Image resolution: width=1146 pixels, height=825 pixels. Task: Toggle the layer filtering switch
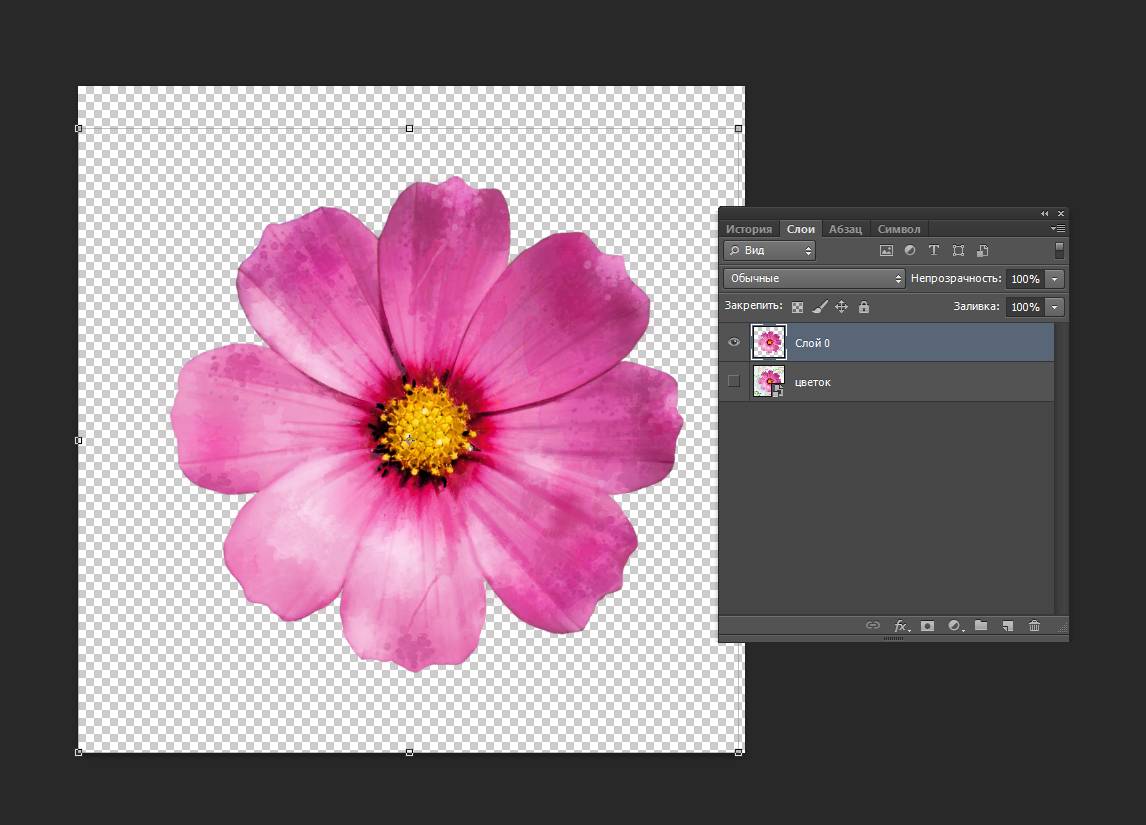coord(1059,250)
